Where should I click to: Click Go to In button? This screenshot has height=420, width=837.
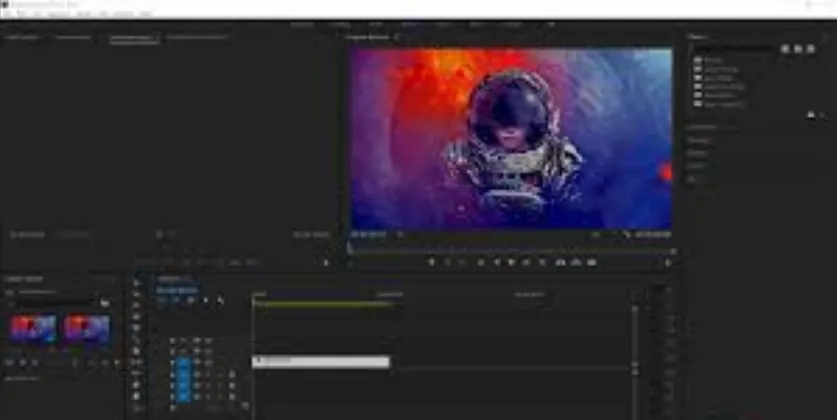pyautogui.click(x=480, y=262)
